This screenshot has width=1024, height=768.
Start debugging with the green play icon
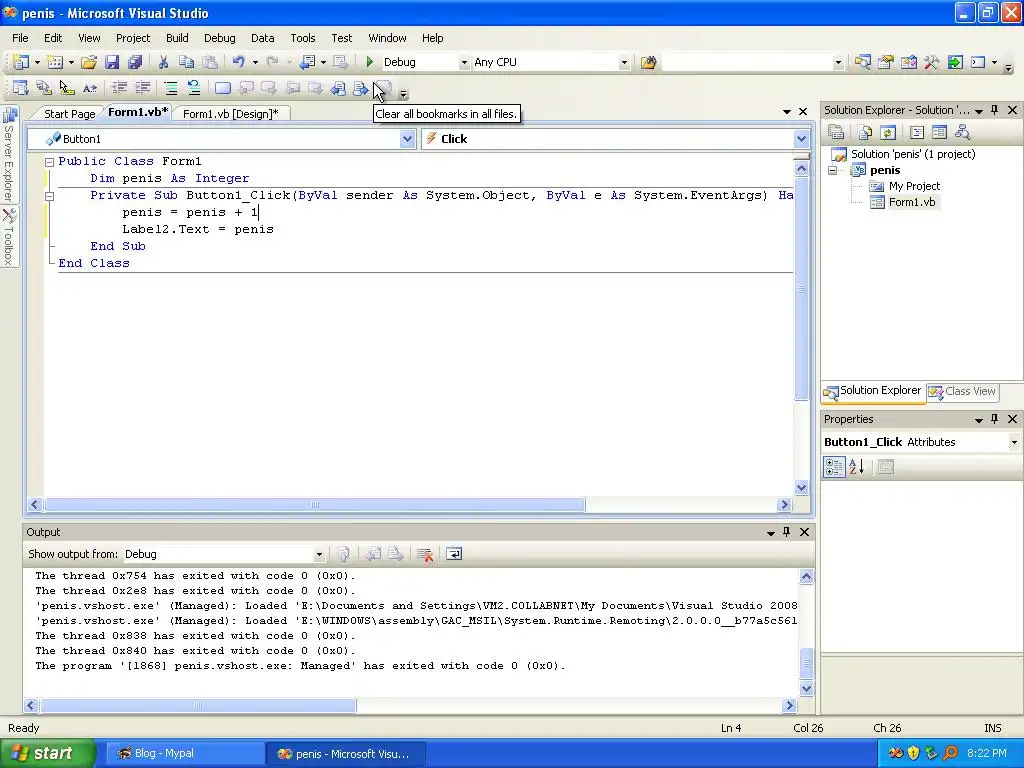point(370,62)
